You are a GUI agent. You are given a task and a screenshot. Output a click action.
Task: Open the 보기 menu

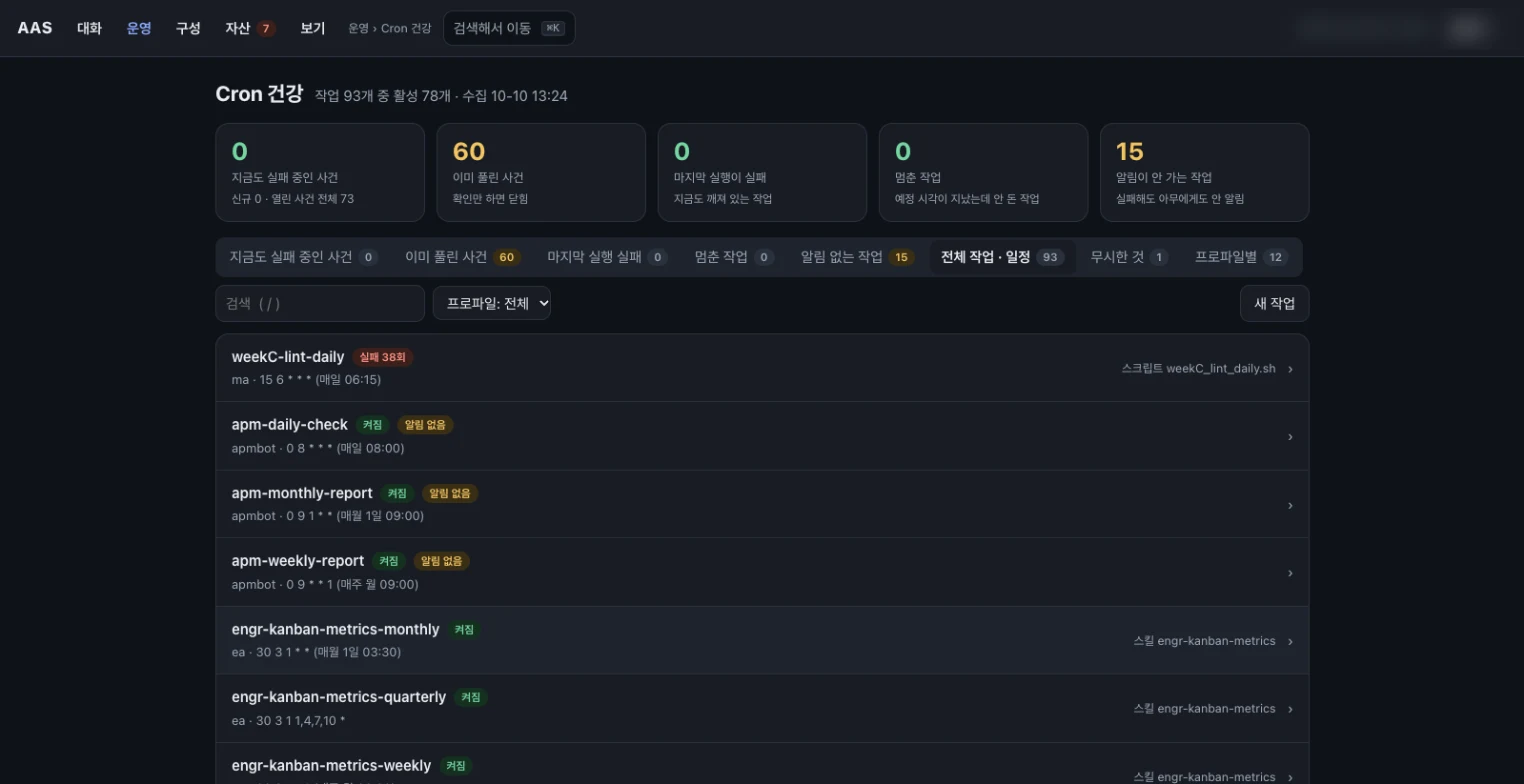point(313,28)
